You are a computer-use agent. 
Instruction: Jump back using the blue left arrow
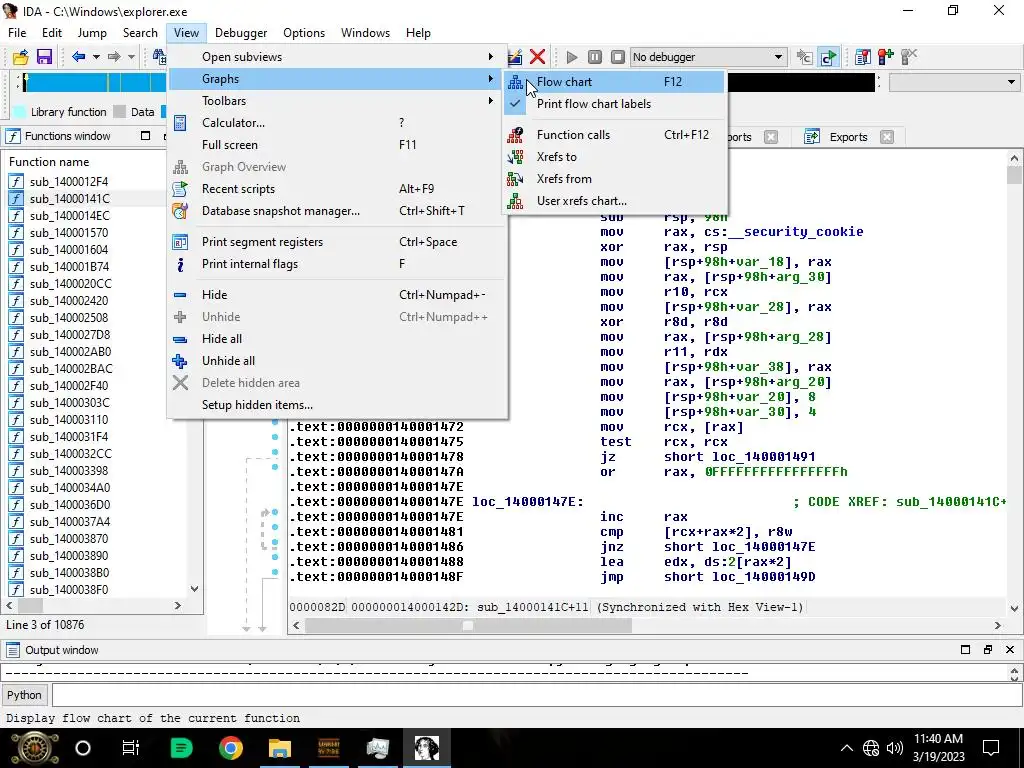pyautogui.click(x=78, y=57)
